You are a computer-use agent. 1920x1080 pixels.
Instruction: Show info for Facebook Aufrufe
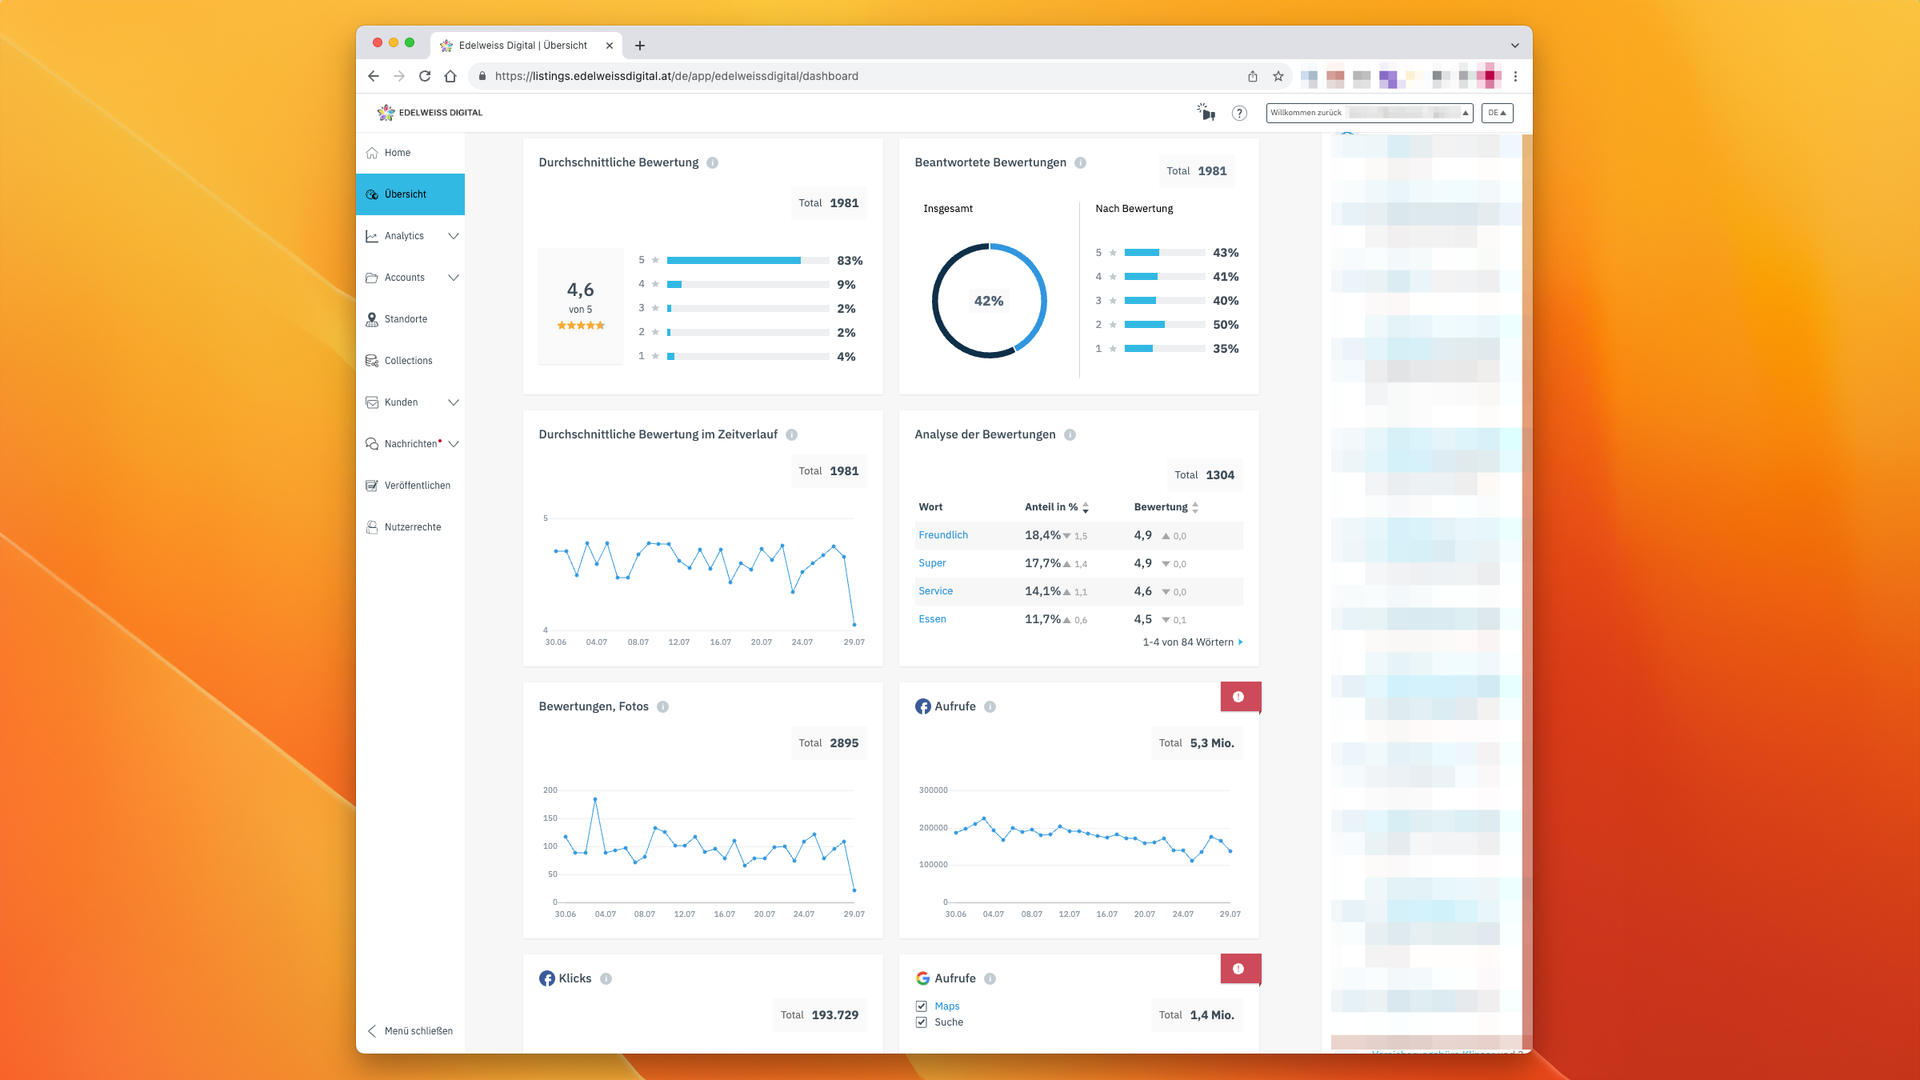(989, 707)
